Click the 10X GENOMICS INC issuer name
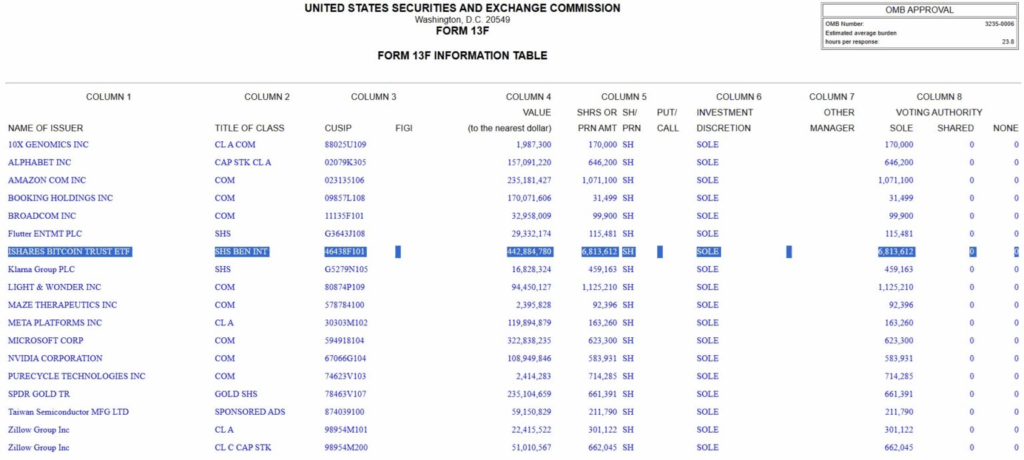Viewport: 1024px width, 460px height. tap(48, 145)
